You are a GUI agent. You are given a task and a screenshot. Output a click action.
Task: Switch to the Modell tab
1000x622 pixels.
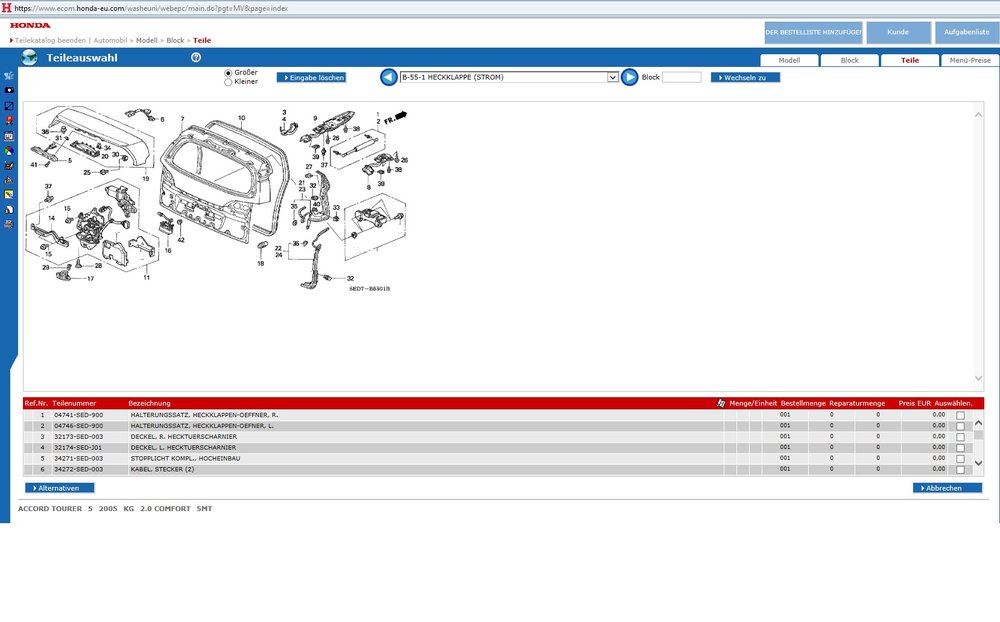click(x=789, y=60)
